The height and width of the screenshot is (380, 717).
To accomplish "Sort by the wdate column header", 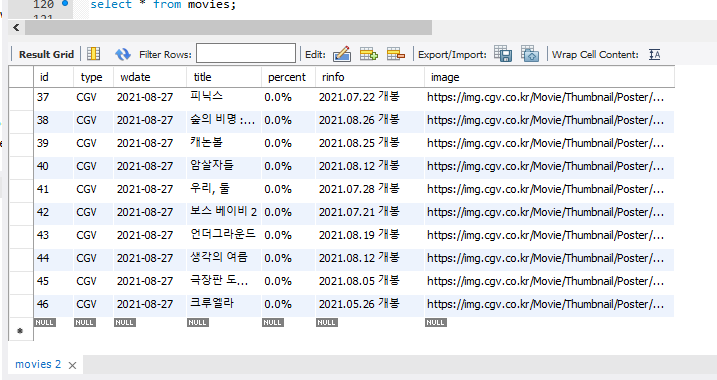I will click(x=150, y=77).
